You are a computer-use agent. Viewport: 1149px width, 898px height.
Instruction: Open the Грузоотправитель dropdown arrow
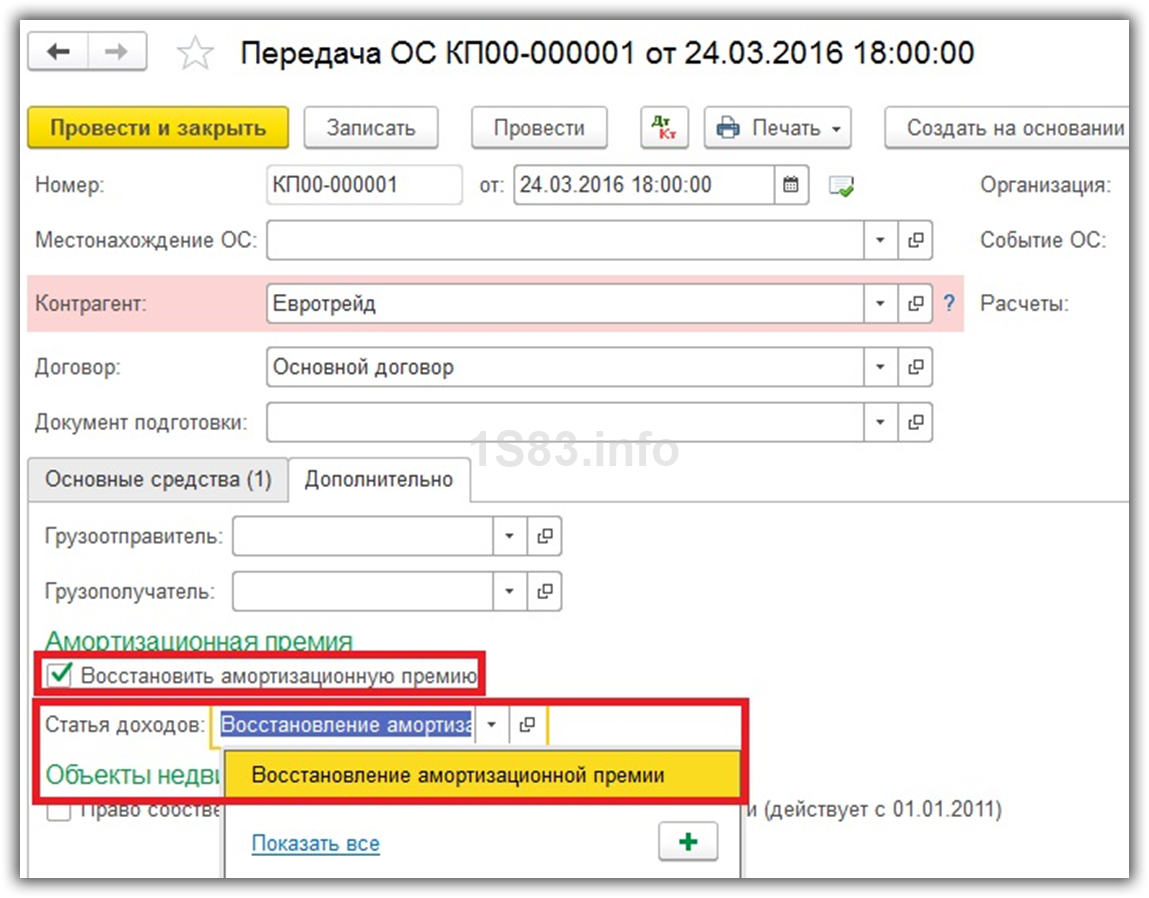[509, 537]
